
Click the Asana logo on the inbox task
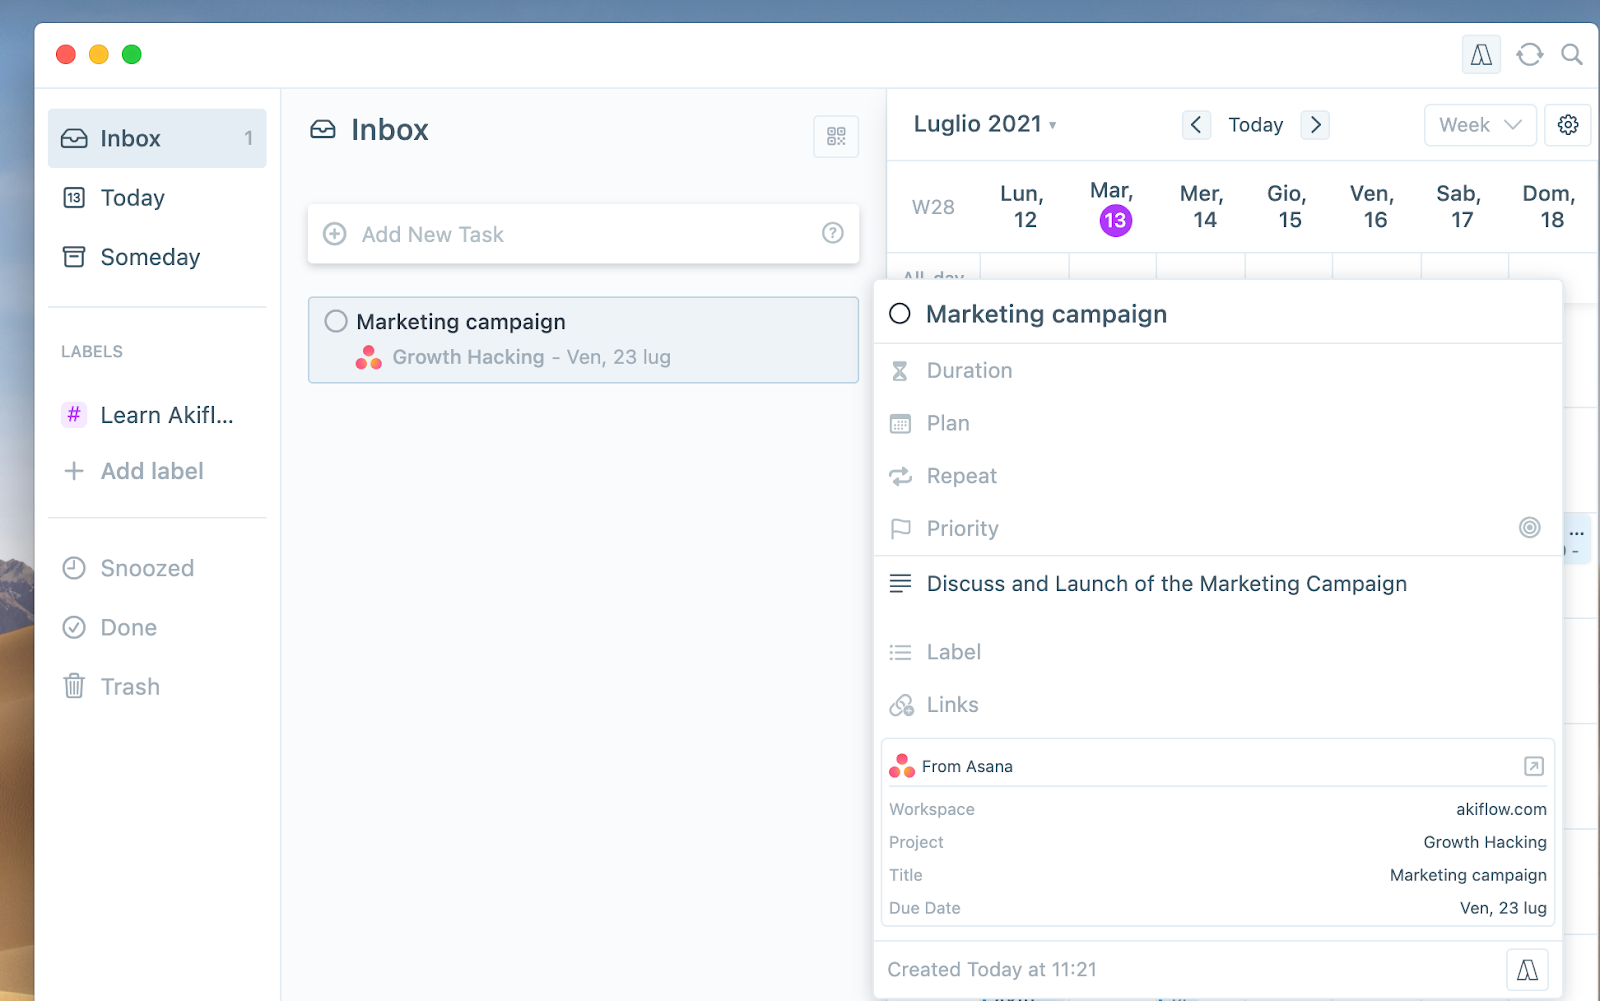click(x=369, y=357)
